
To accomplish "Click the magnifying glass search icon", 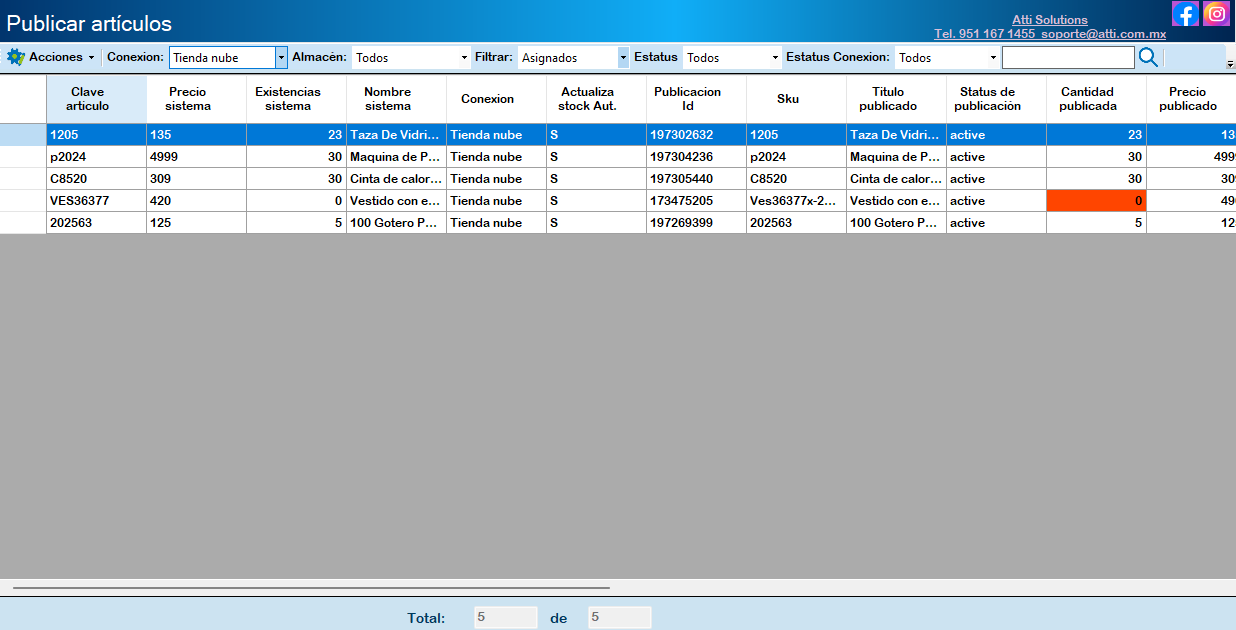I will pos(1148,58).
